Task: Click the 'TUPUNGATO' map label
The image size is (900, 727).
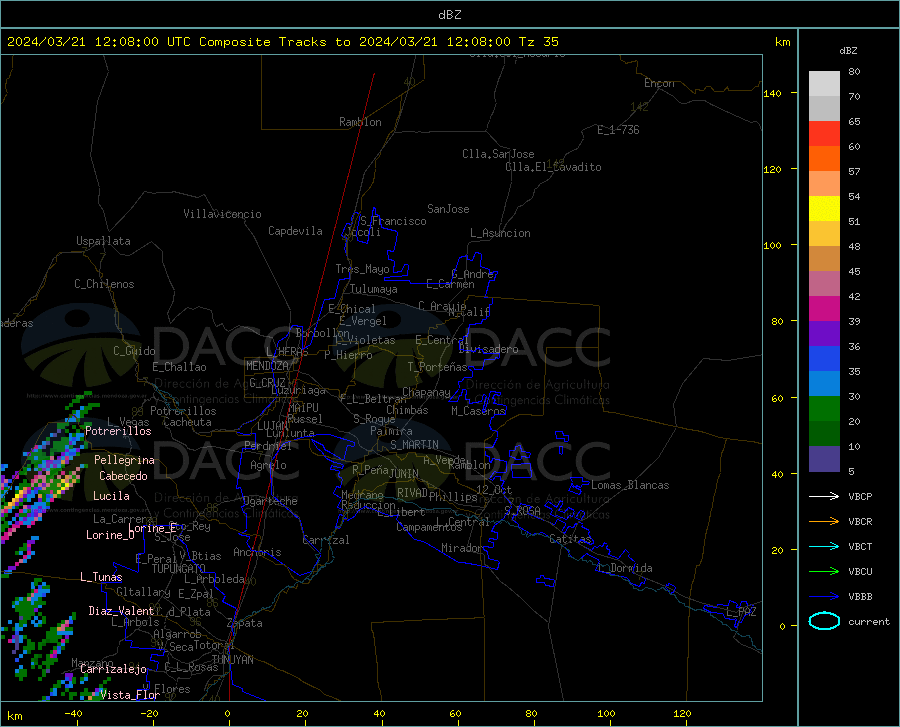Action: click(179, 569)
